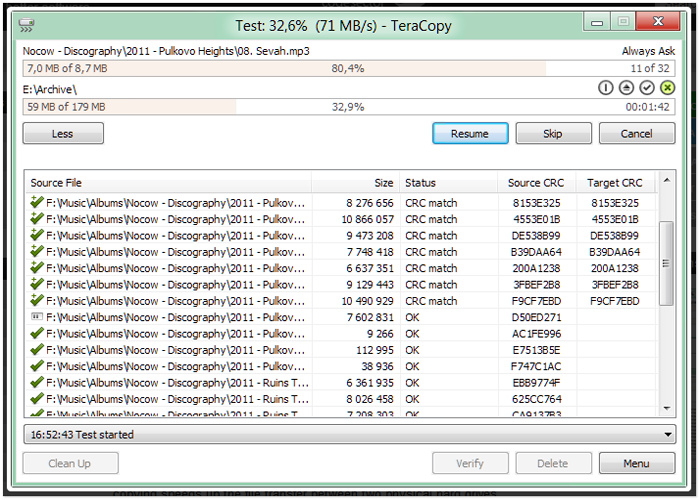This screenshot has width=700, height=500.
Task: Select the target CRC value B39DAA64
Action: coord(615,252)
